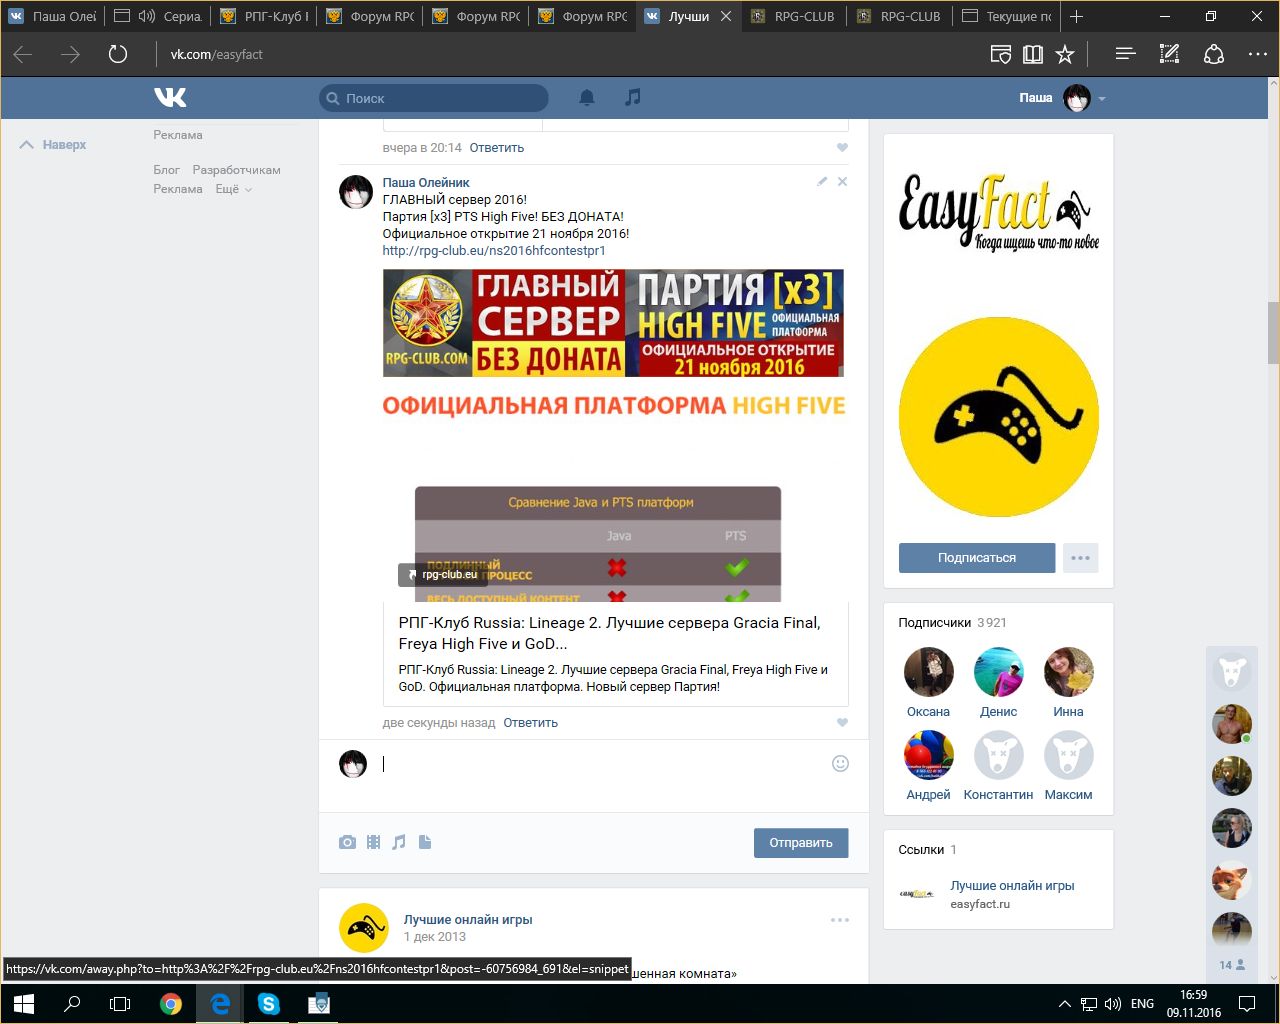Click the Наверх back-to-top link

point(54,145)
